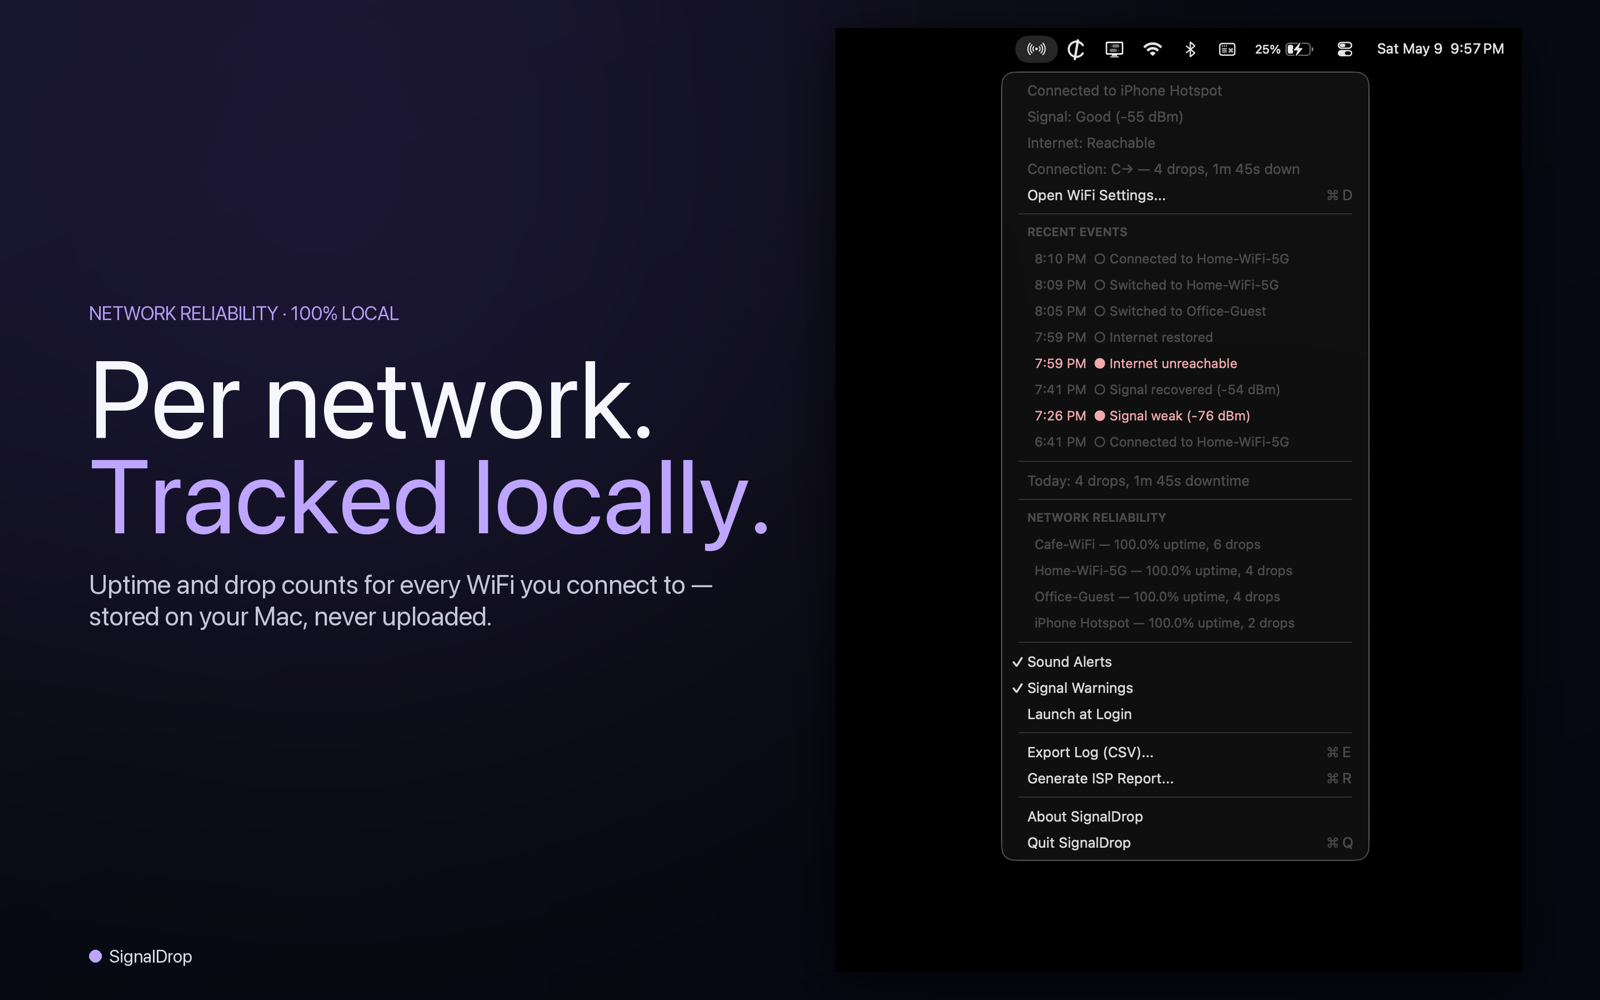Open About SignalDrop

click(x=1185, y=816)
